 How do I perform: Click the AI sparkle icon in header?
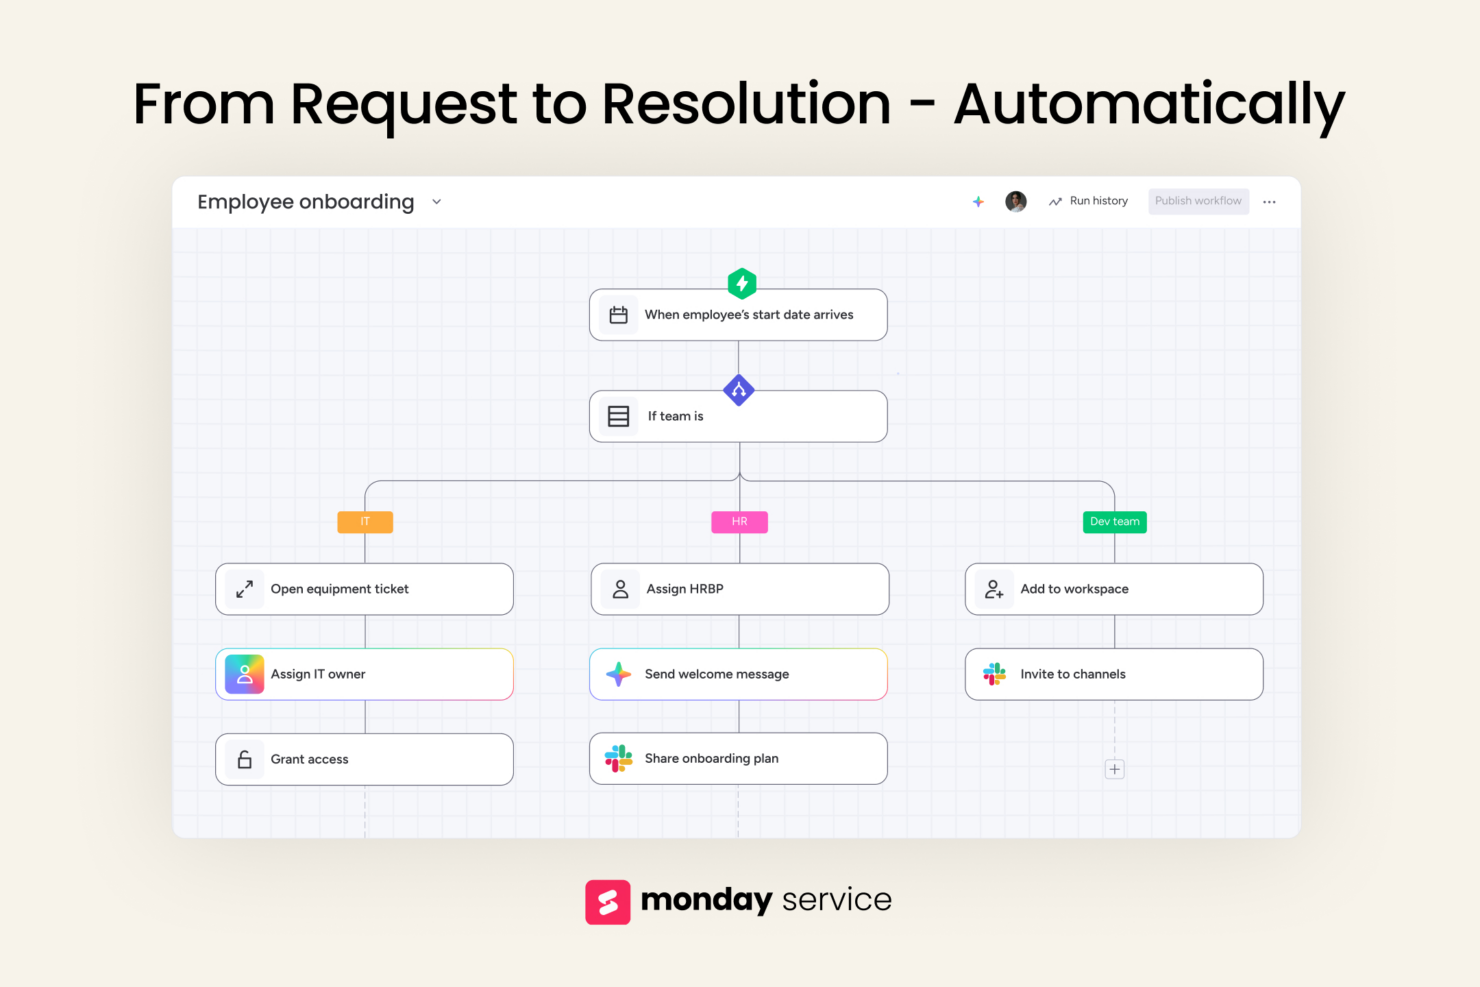(978, 202)
